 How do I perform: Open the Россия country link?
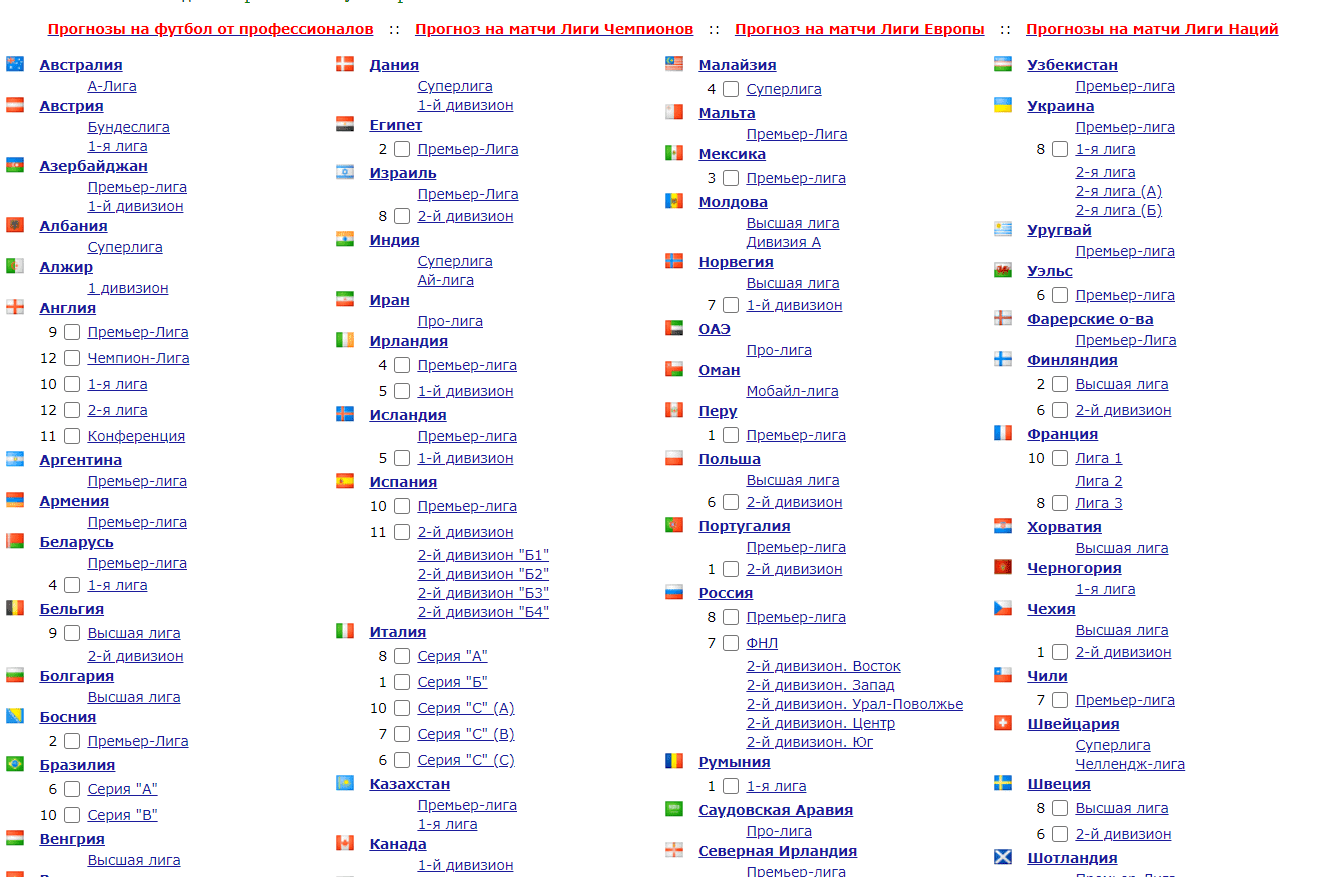point(726,593)
